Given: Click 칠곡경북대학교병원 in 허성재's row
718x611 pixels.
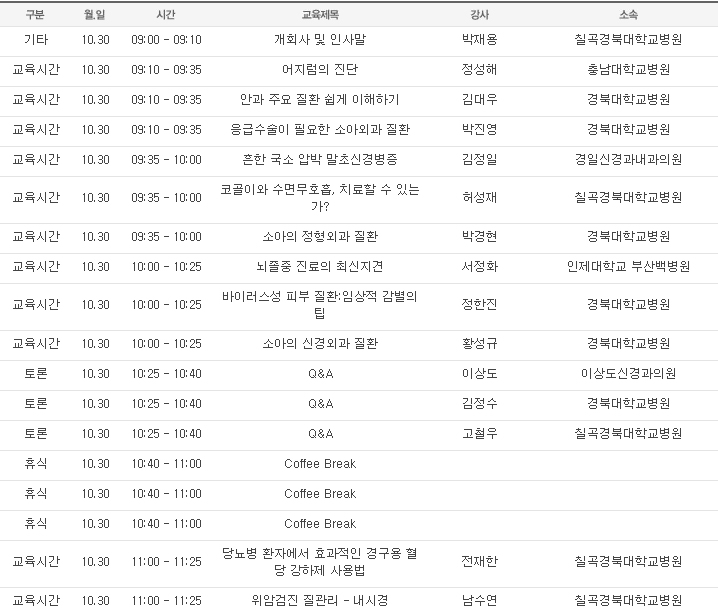Looking at the screenshot, I should (628, 197).
